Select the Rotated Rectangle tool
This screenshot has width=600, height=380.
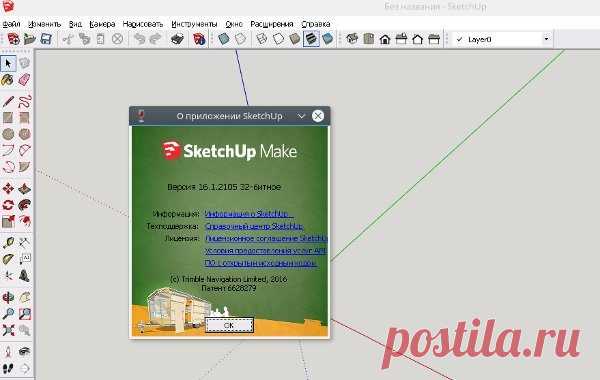tap(24, 117)
